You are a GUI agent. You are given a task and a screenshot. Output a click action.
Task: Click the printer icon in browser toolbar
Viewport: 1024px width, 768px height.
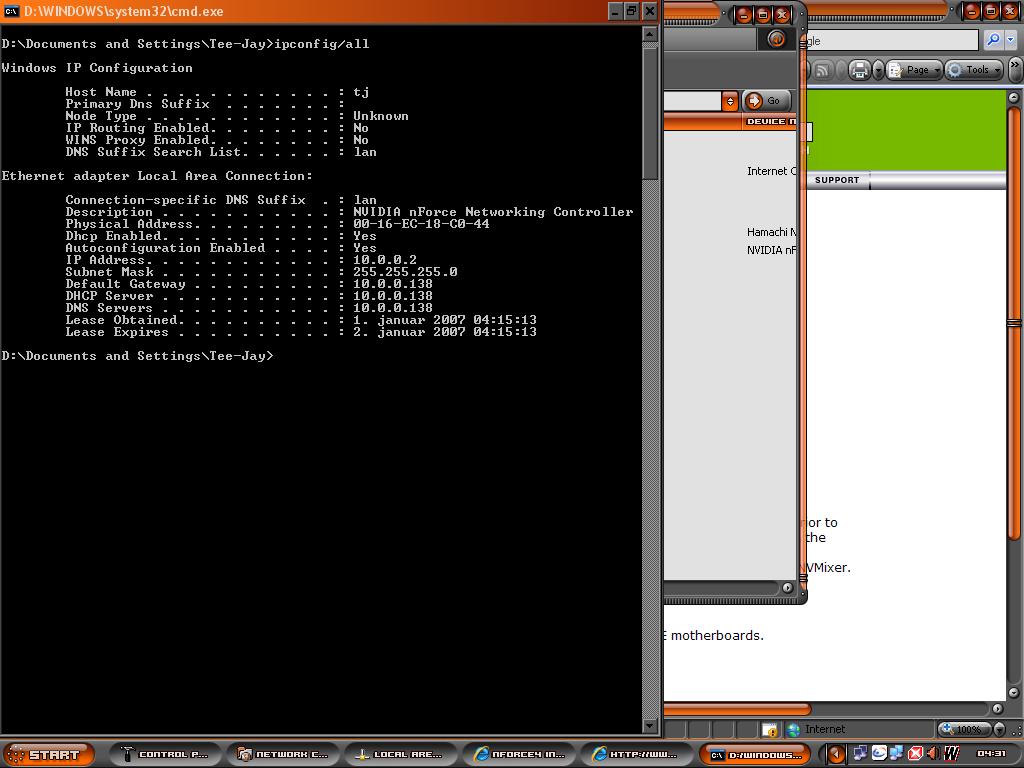[860, 70]
